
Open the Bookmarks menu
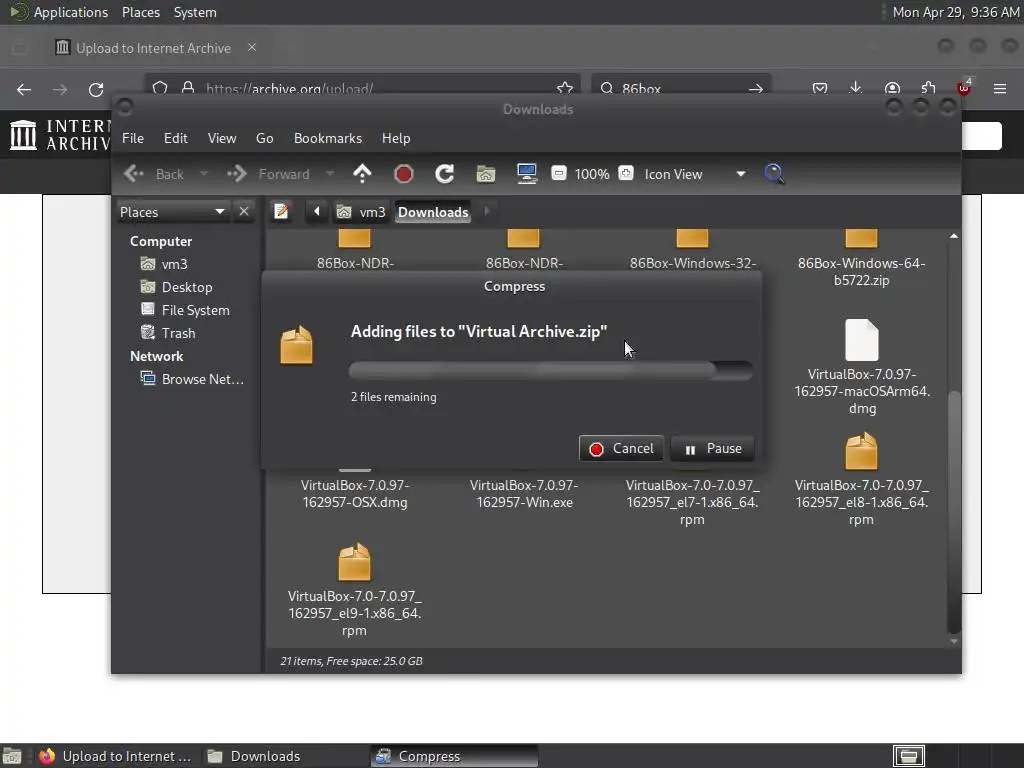328,138
